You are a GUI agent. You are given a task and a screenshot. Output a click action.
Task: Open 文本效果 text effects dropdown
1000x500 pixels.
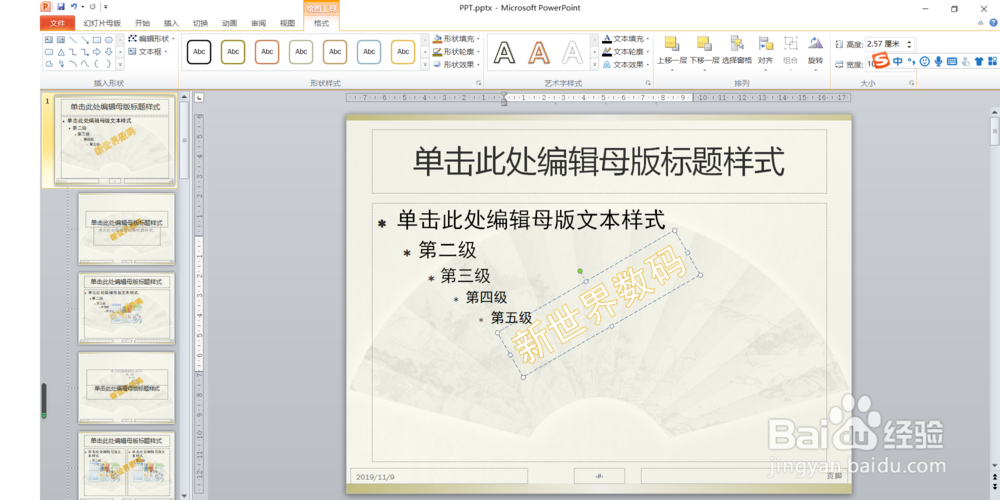pos(626,64)
